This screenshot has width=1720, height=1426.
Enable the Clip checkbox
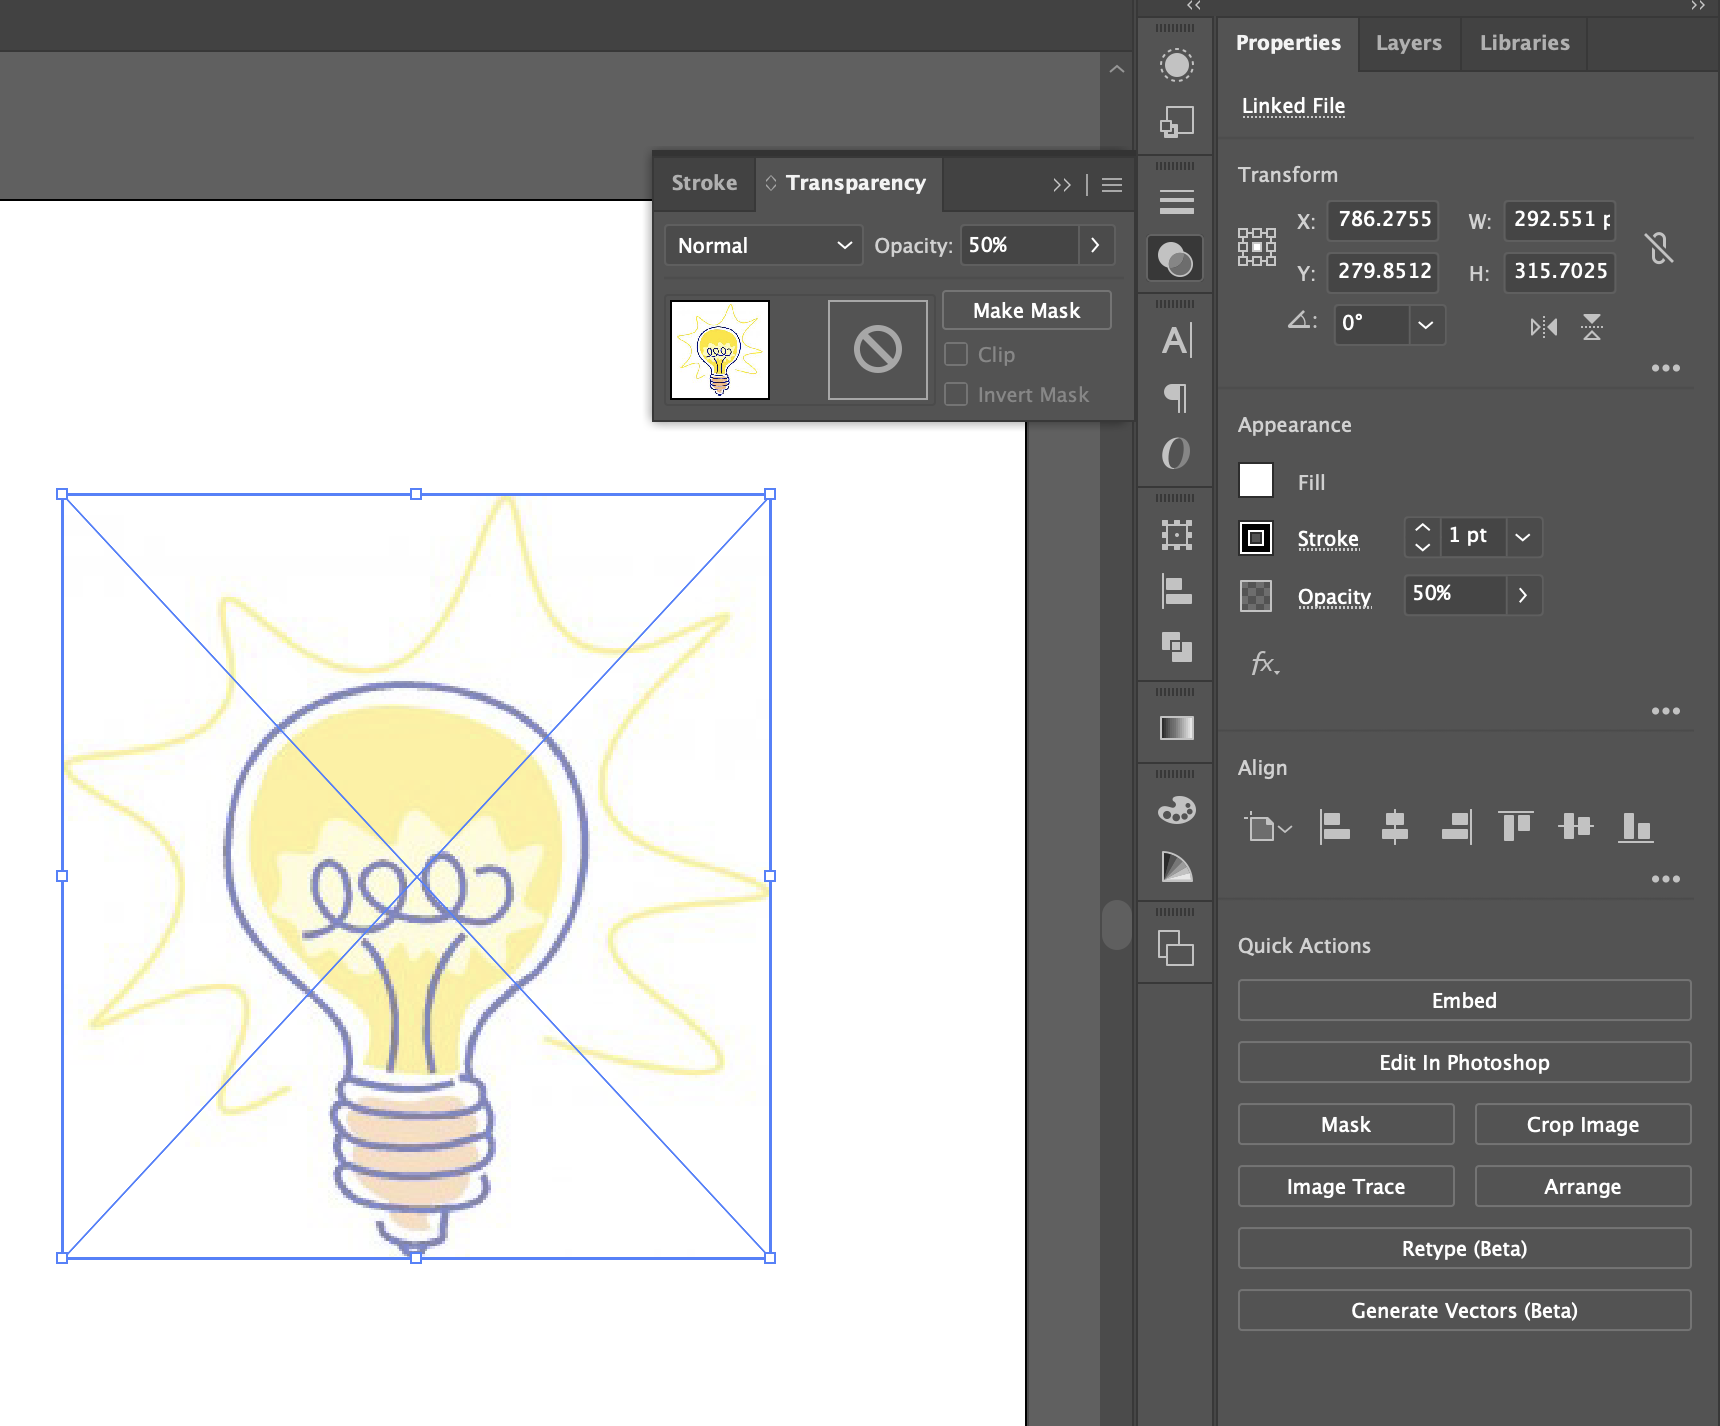[956, 354]
